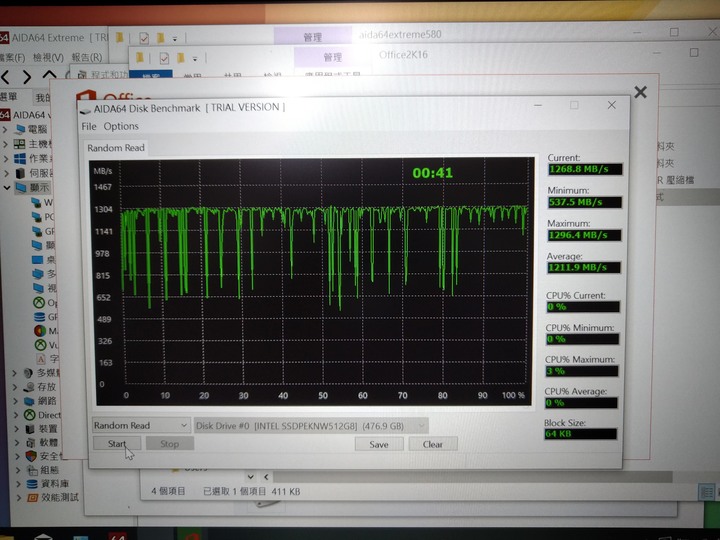Image resolution: width=720 pixels, height=540 pixels.
Task: Click the 'PC' child item icon under 顯示
Action: click(37, 216)
